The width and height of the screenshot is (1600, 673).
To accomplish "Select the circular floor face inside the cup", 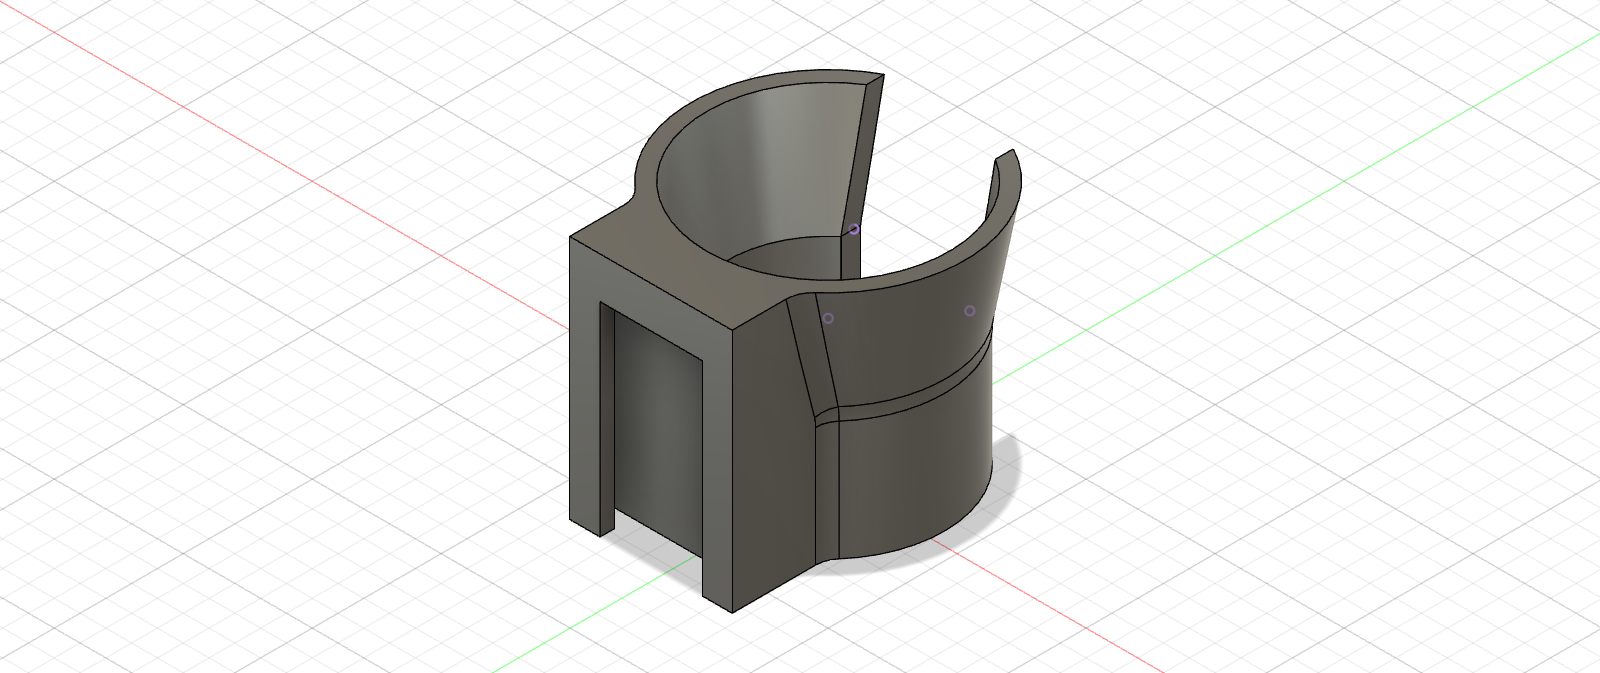I will point(790,258).
